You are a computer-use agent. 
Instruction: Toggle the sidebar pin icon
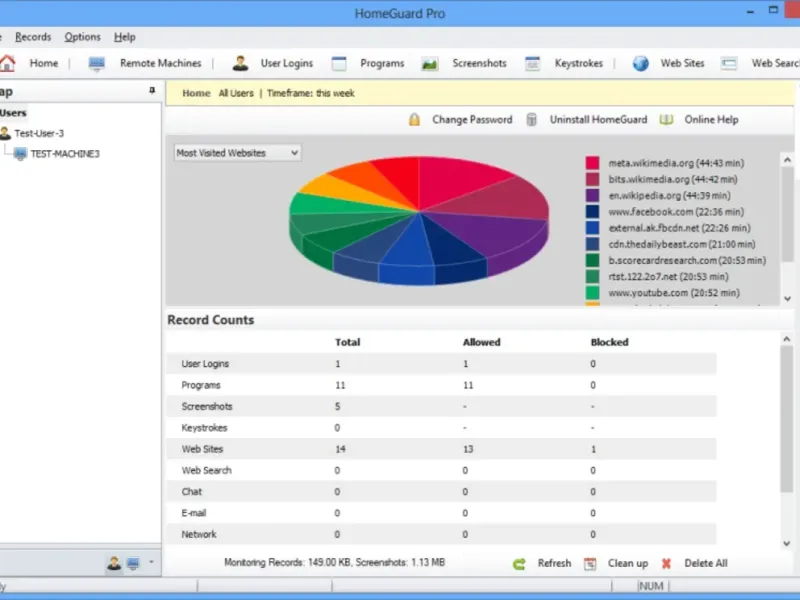tap(152, 90)
